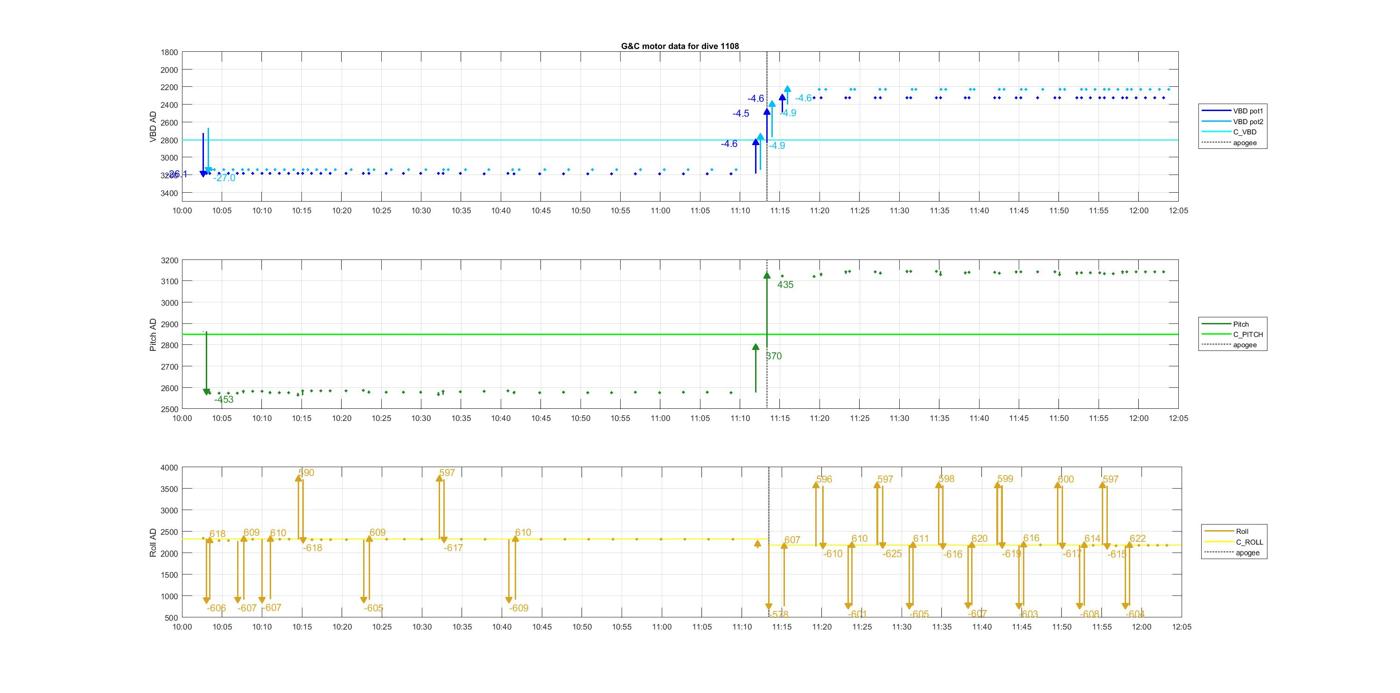Click the '614' roll move label

coord(1092,539)
